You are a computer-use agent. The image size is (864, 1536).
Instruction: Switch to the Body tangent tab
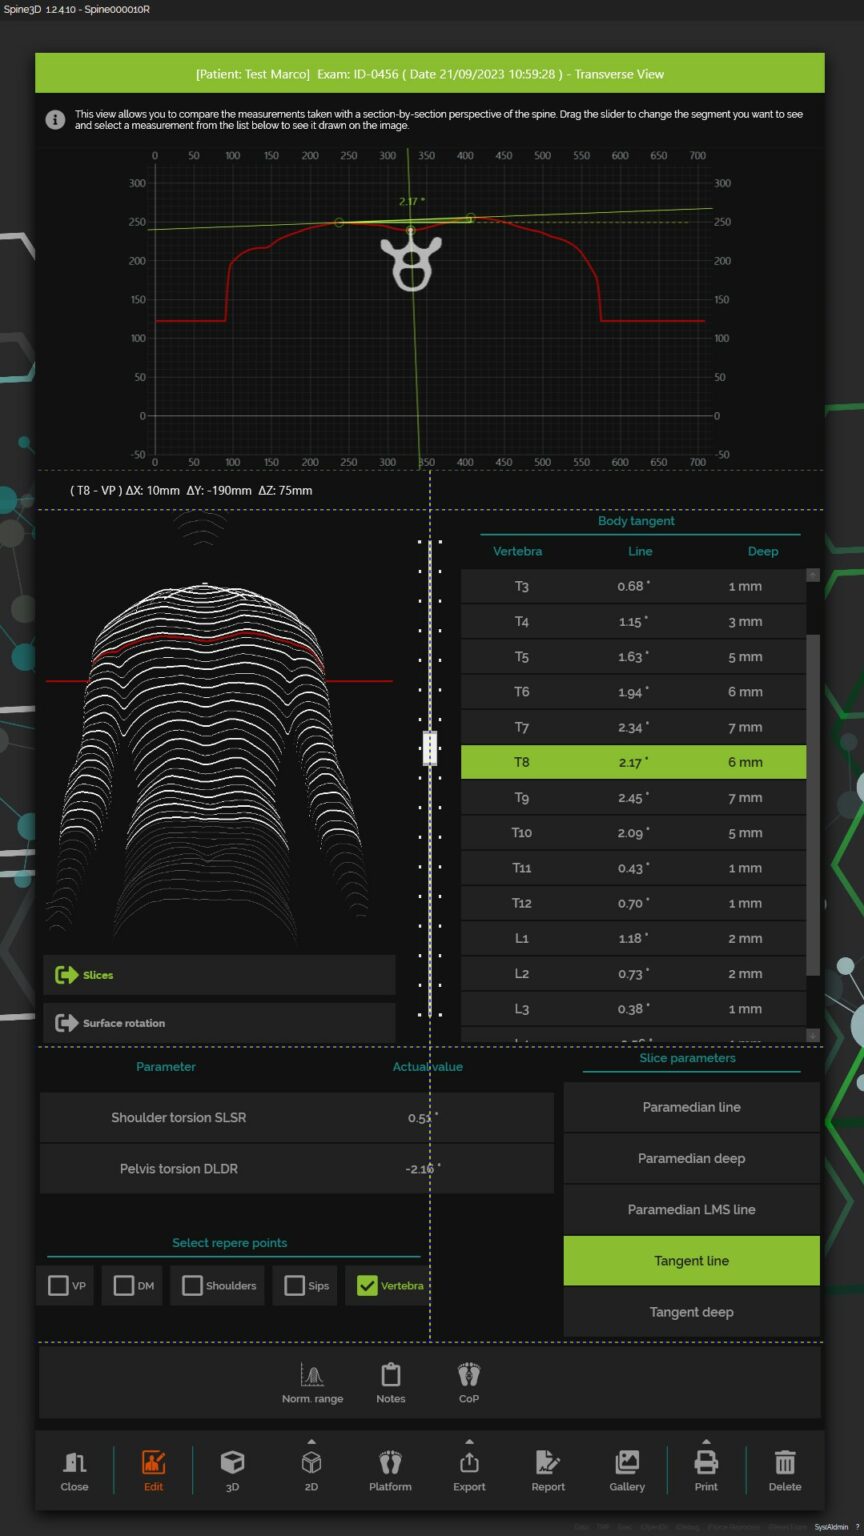tap(636, 521)
